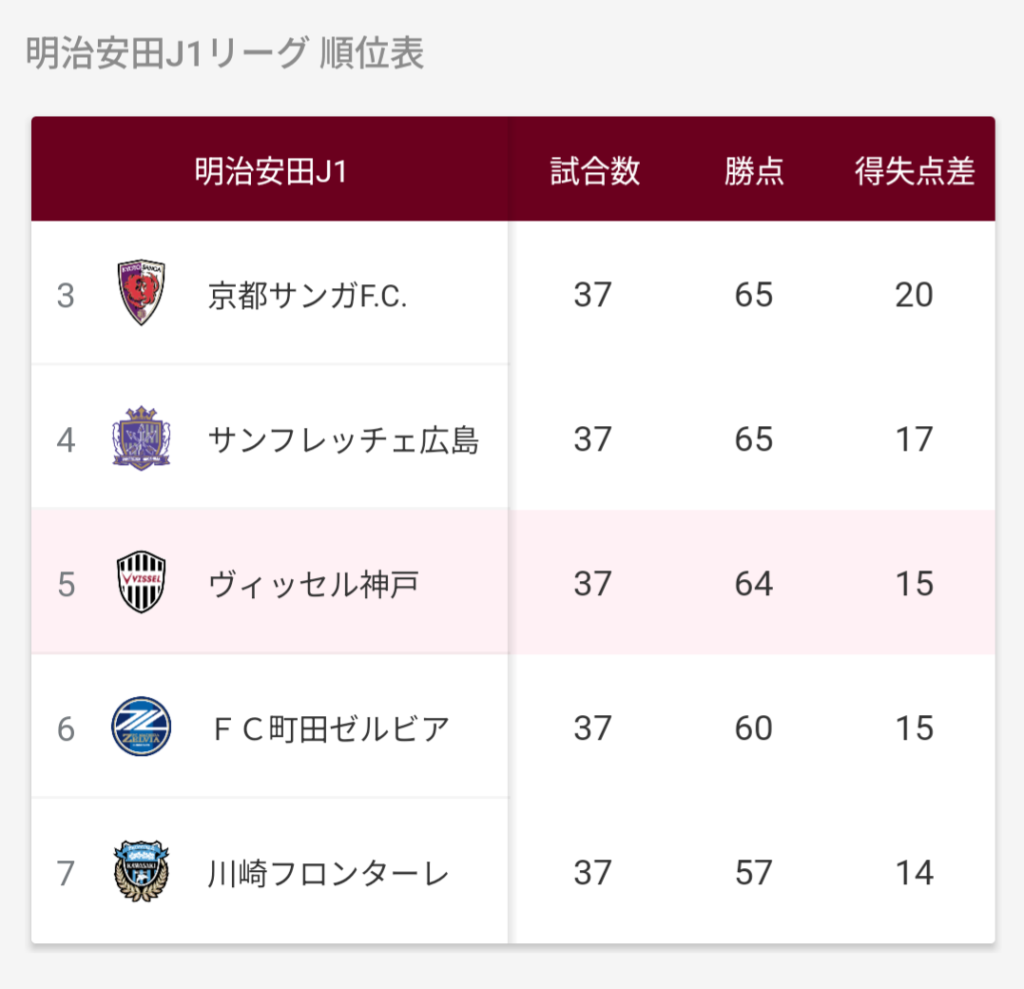Viewport: 1024px width, 989px height.
Task: Click the Vissel Kobe crest icon
Action: click(x=141, y=582)
